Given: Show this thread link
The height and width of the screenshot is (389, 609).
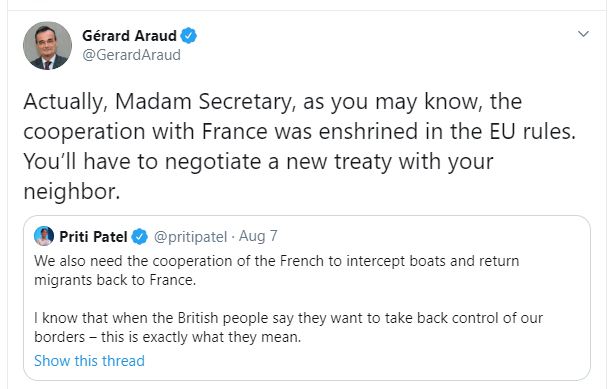Looking at the screenshot, I should tap(89, 361).
